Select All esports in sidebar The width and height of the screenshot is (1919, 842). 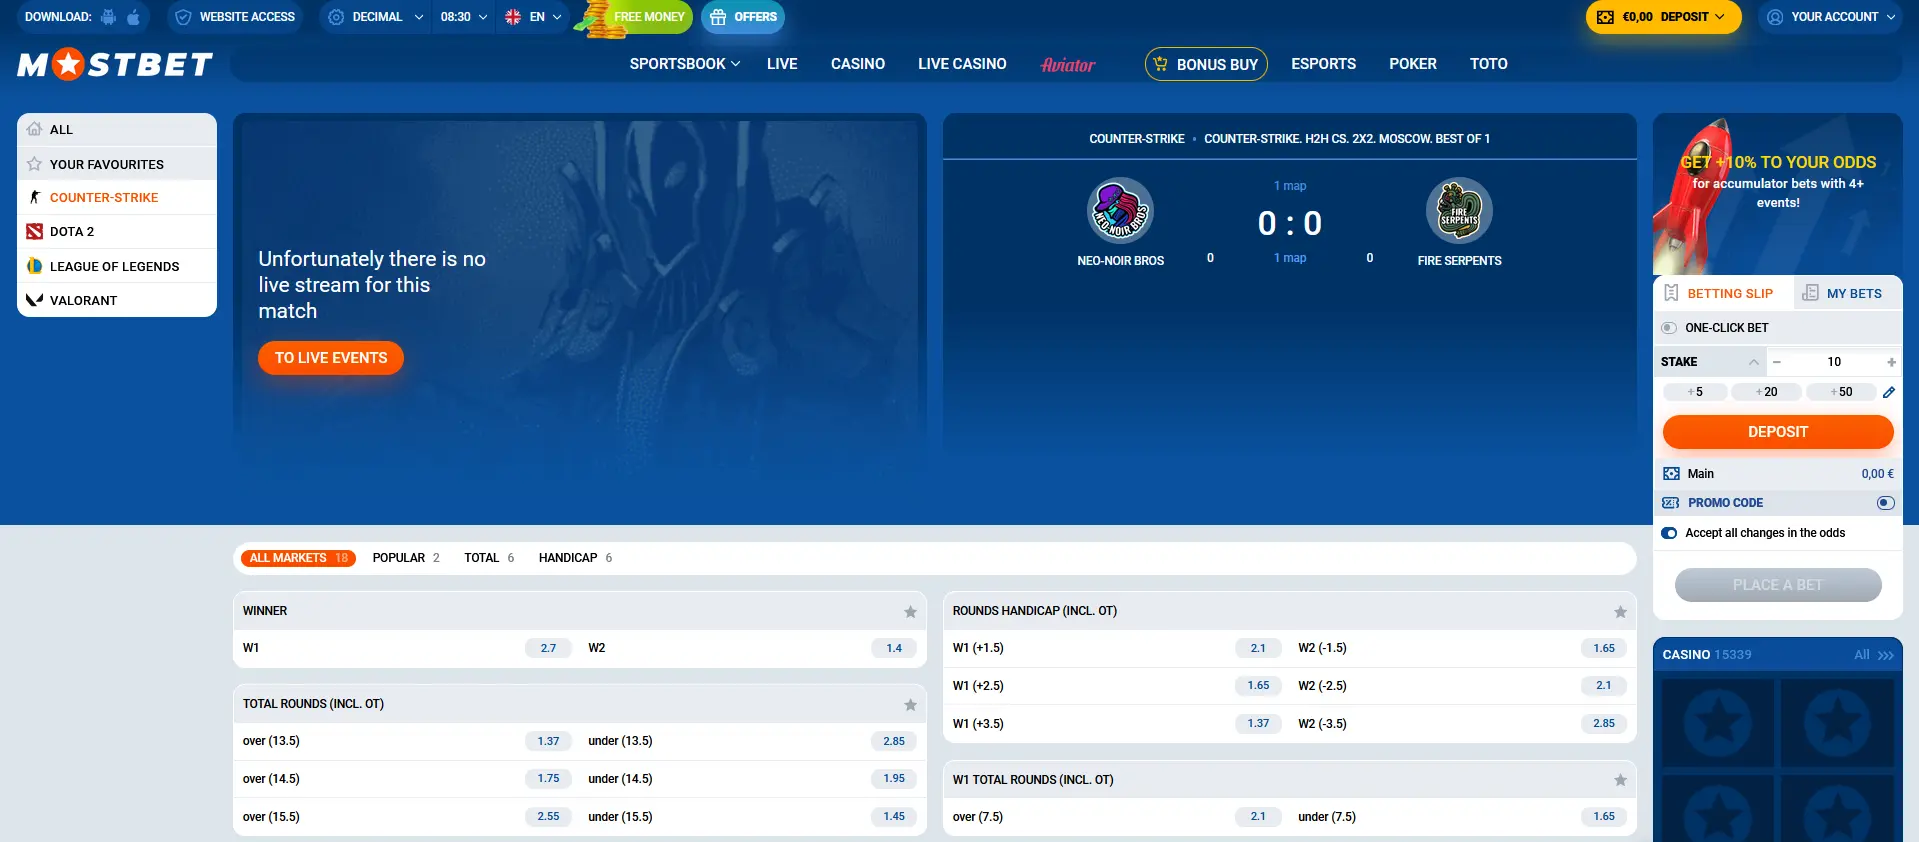(x=117, y=129)
